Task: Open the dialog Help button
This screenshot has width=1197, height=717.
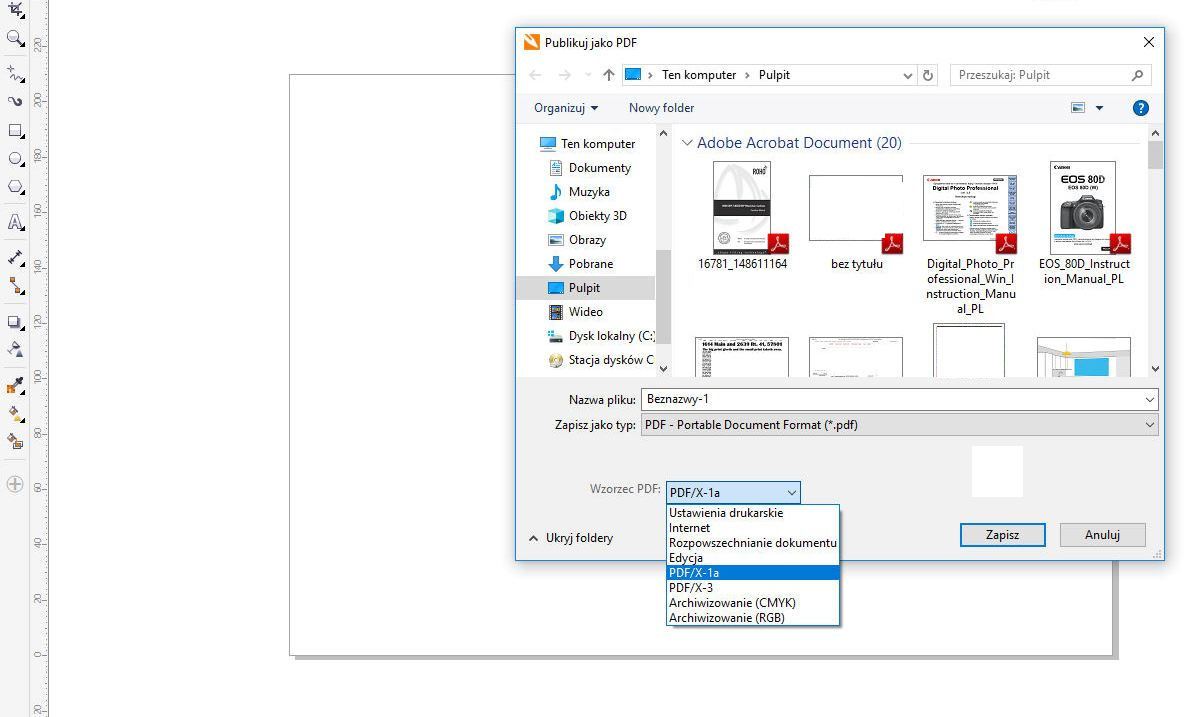Action: tap(1140, 108)
